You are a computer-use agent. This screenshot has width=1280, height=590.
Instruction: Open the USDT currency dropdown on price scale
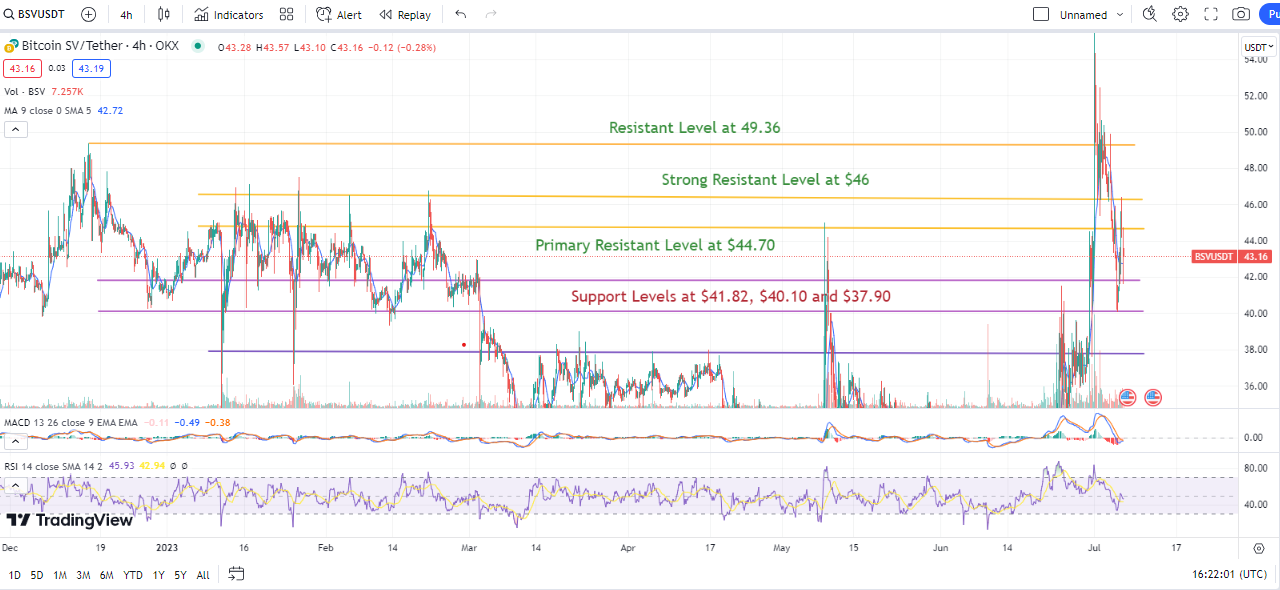tap(1257, 47)
